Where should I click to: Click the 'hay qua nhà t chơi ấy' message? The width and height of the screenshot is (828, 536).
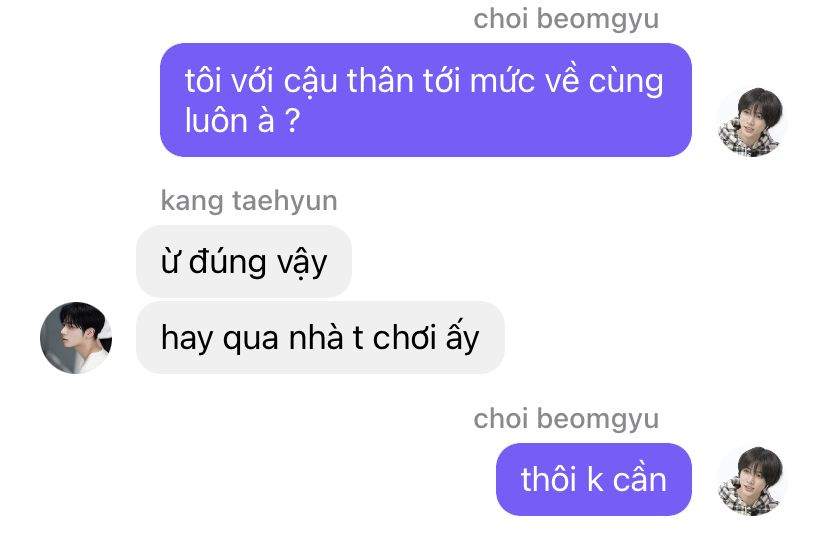[x=320, y=337]
